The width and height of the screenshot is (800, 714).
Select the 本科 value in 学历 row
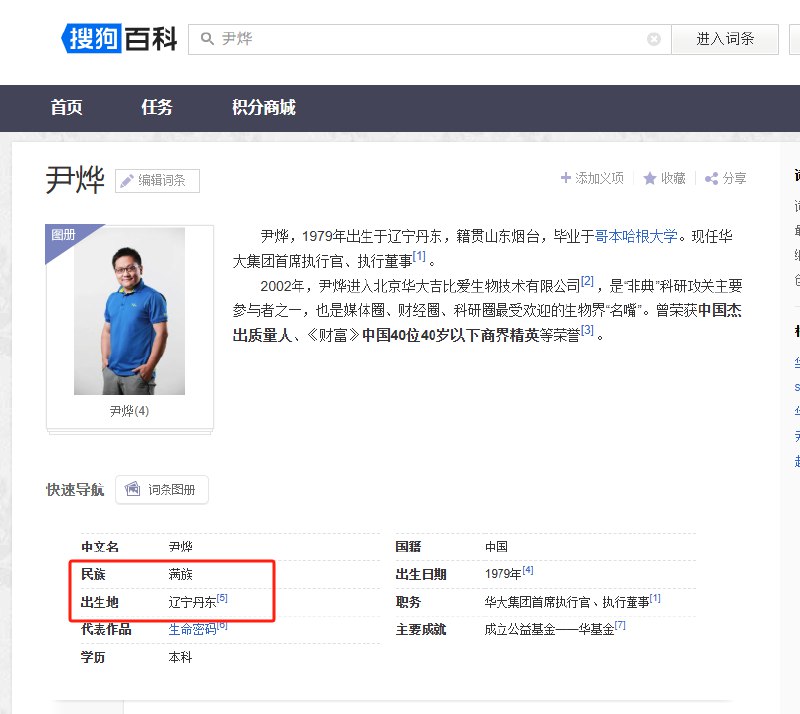click(x=181, y=657)
